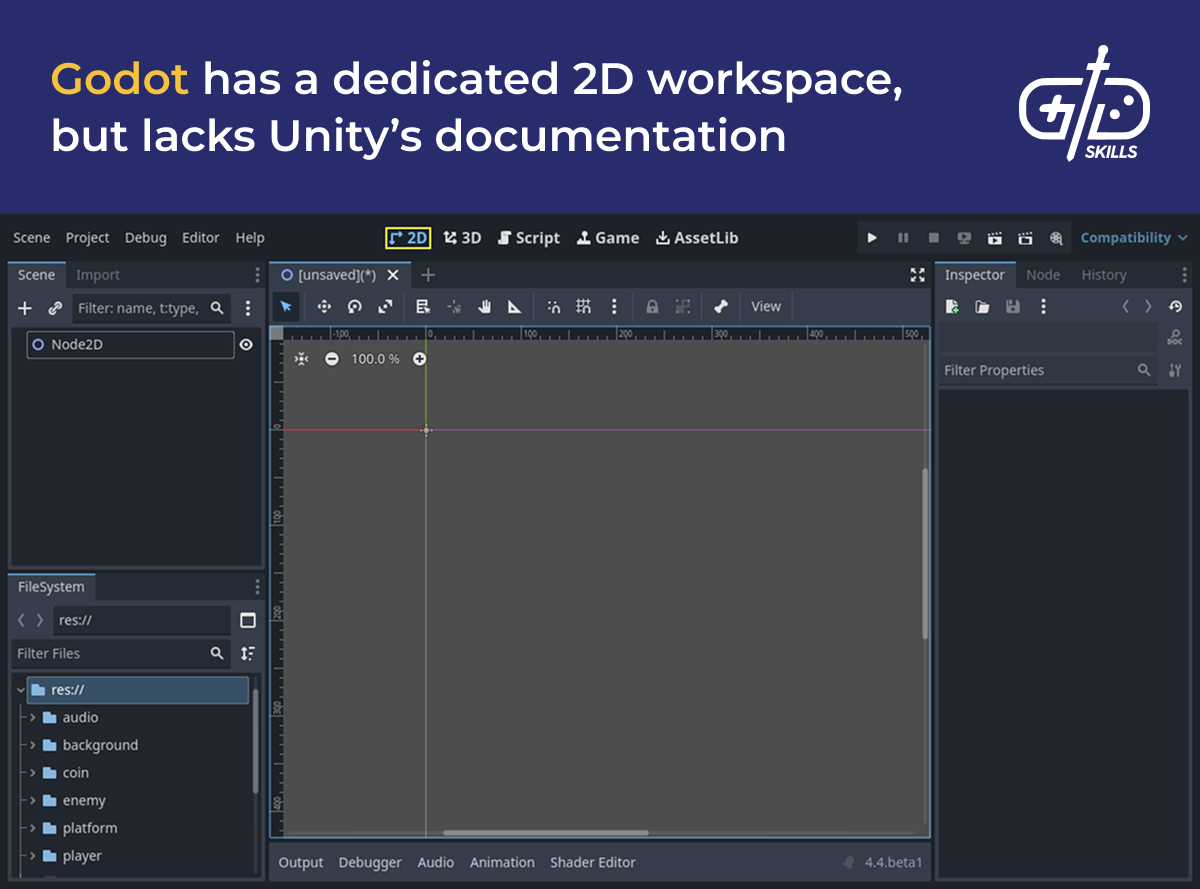Open the Shader Editor bottom panel

click(592, 862)
